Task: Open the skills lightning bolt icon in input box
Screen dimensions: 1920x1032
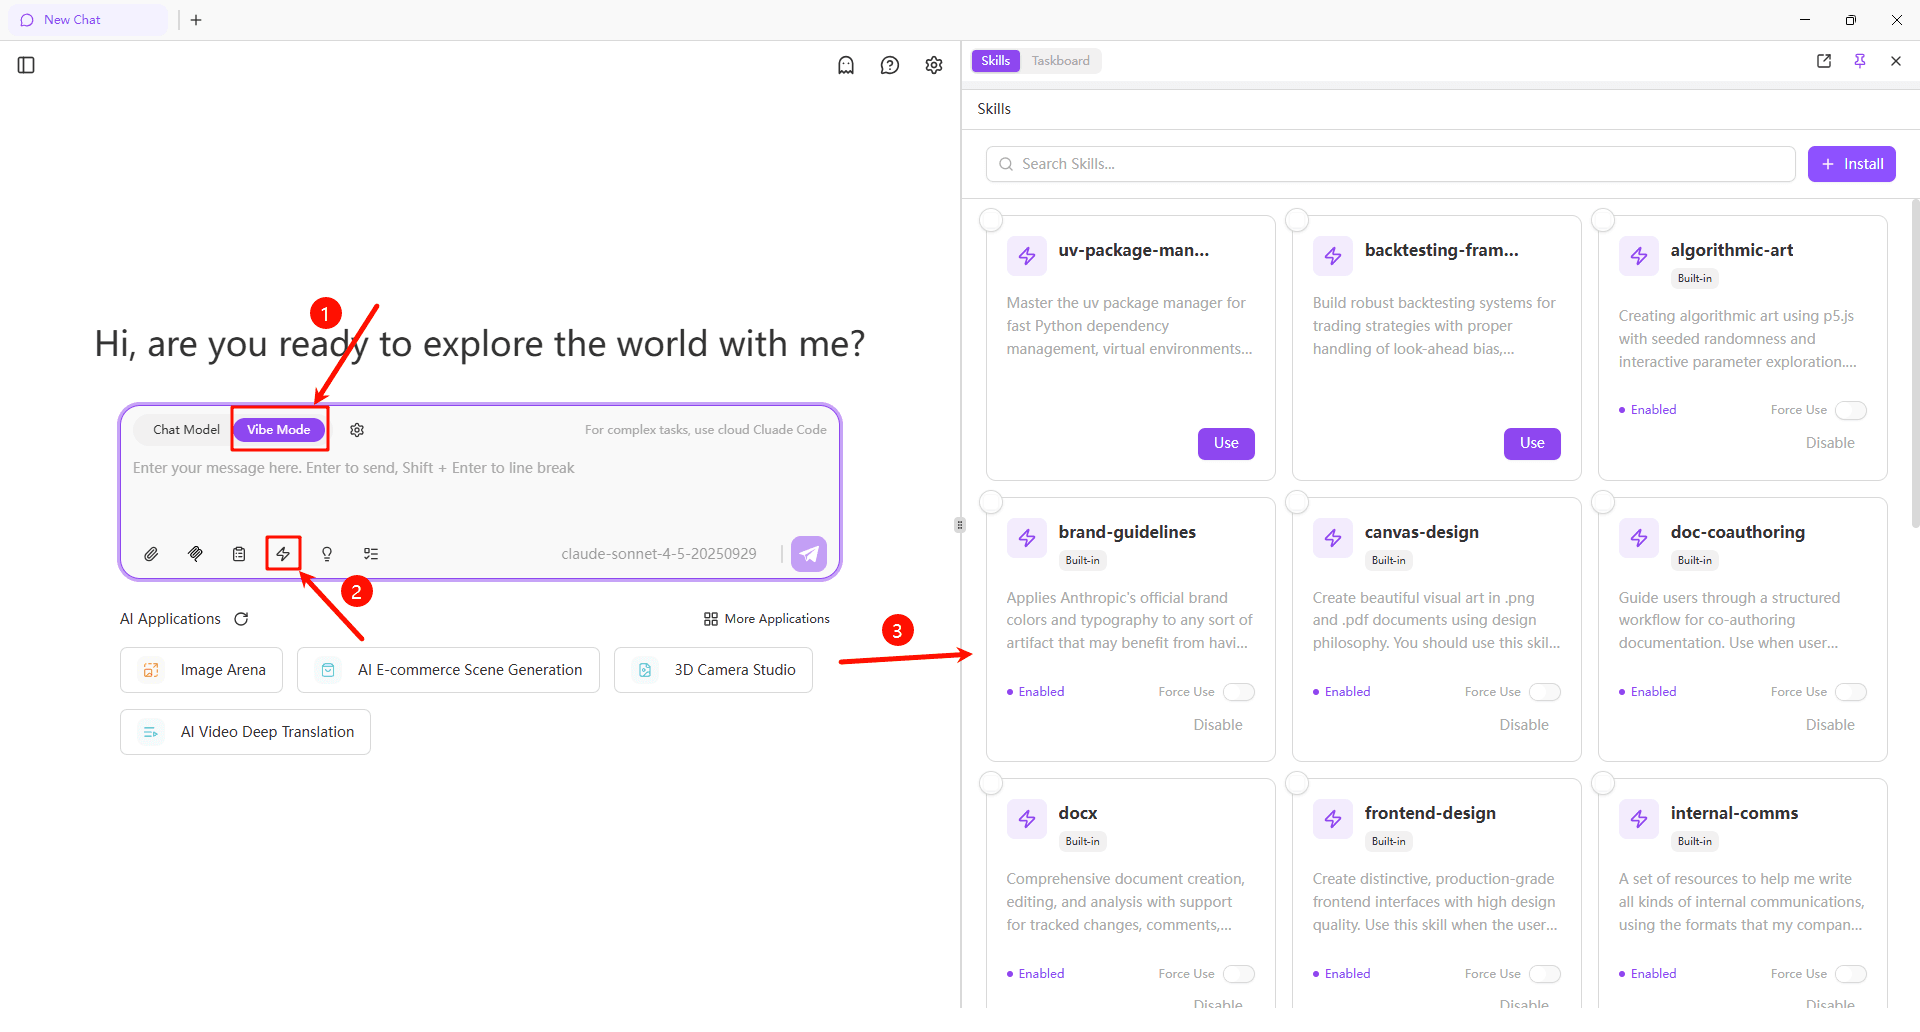Action: [283, 554]
